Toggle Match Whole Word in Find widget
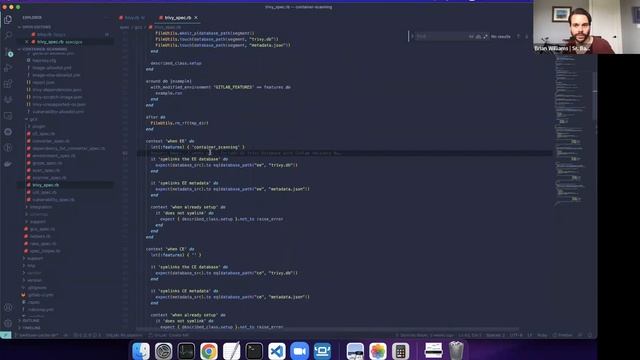The height and width of the screenshot is (360, 640). pos(478,36)
